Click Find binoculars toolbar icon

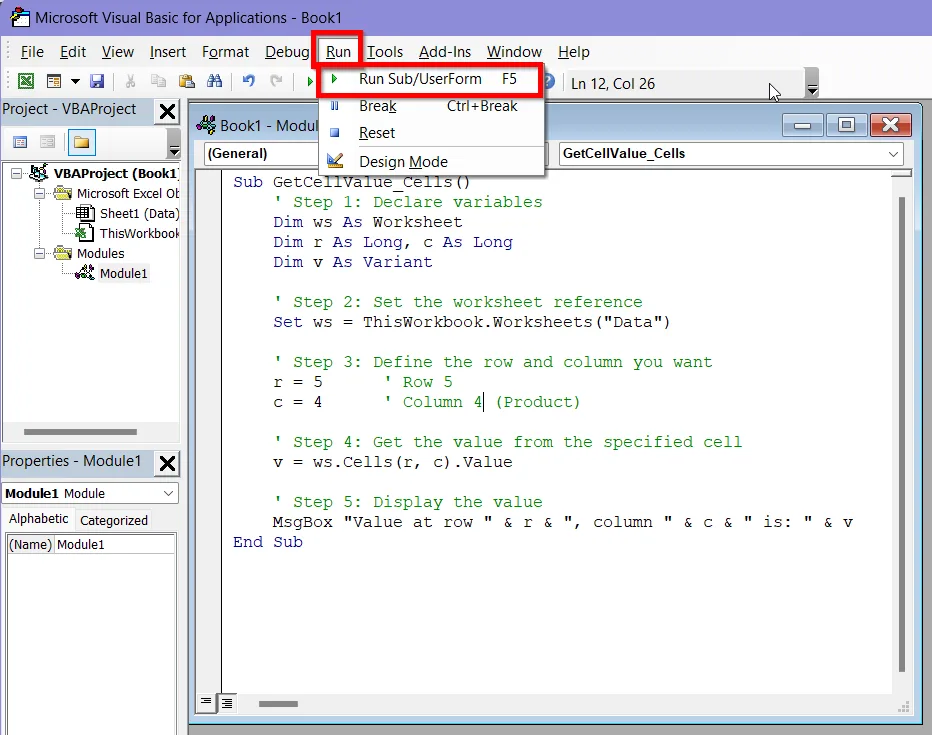tap(215, 81)
